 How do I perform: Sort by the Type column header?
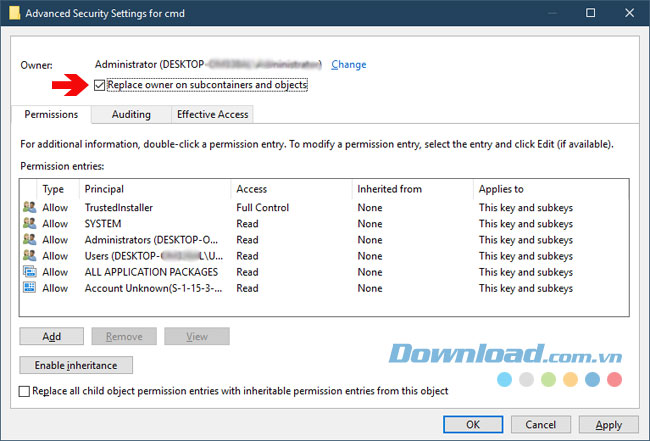click(53, 189)
